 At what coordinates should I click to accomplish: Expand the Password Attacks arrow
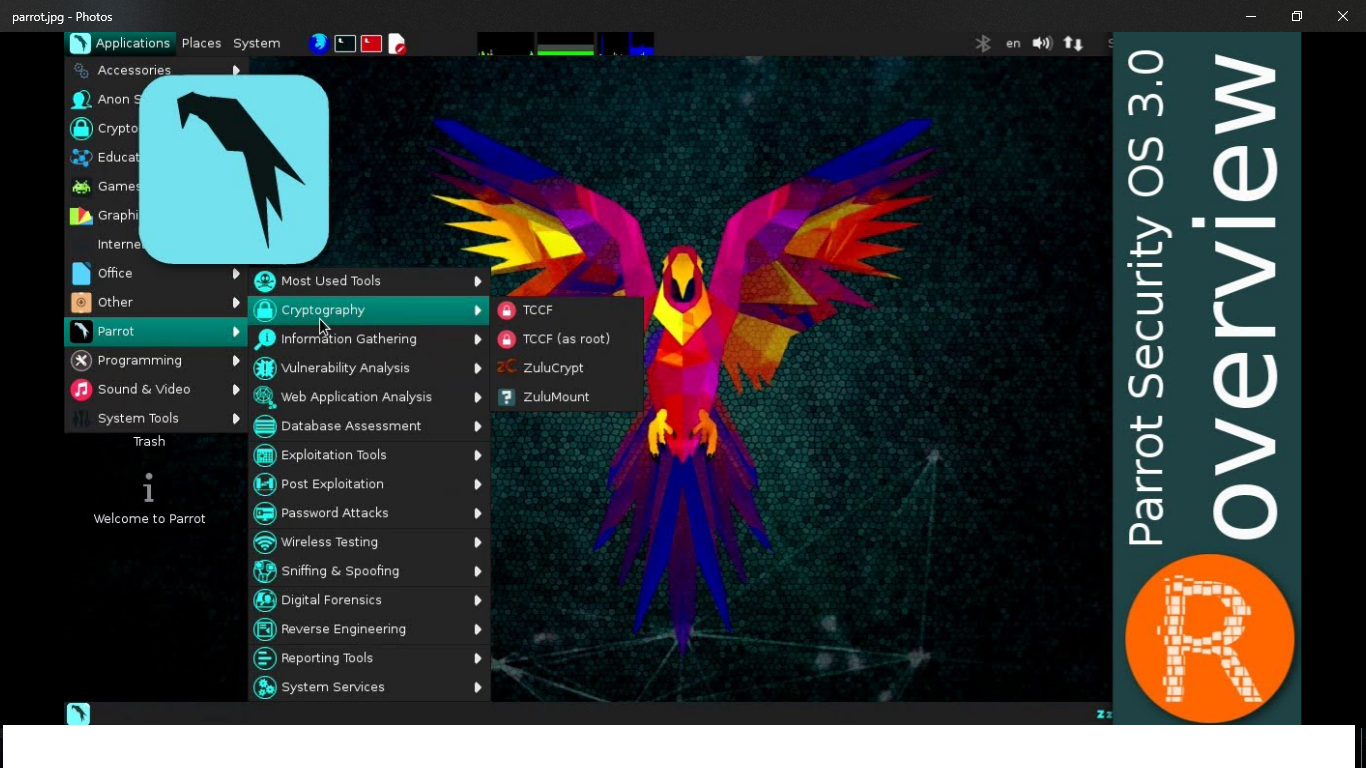478,513
